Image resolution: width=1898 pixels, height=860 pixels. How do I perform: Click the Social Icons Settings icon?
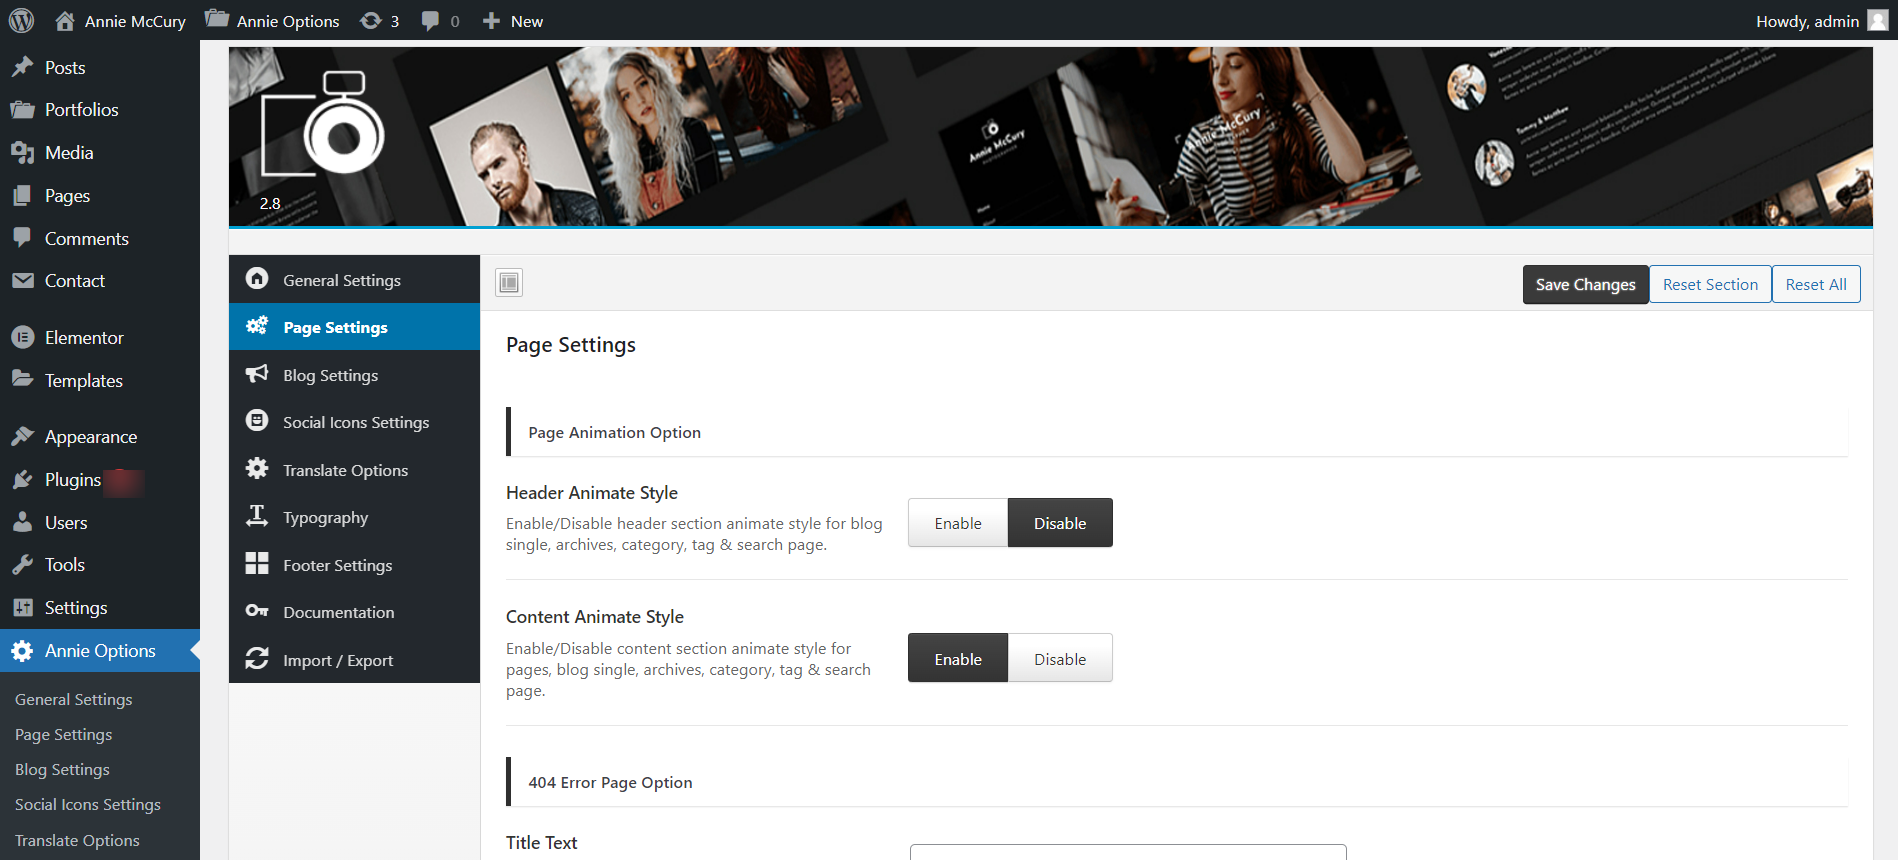pyautogui.click(x=257, y=421)
